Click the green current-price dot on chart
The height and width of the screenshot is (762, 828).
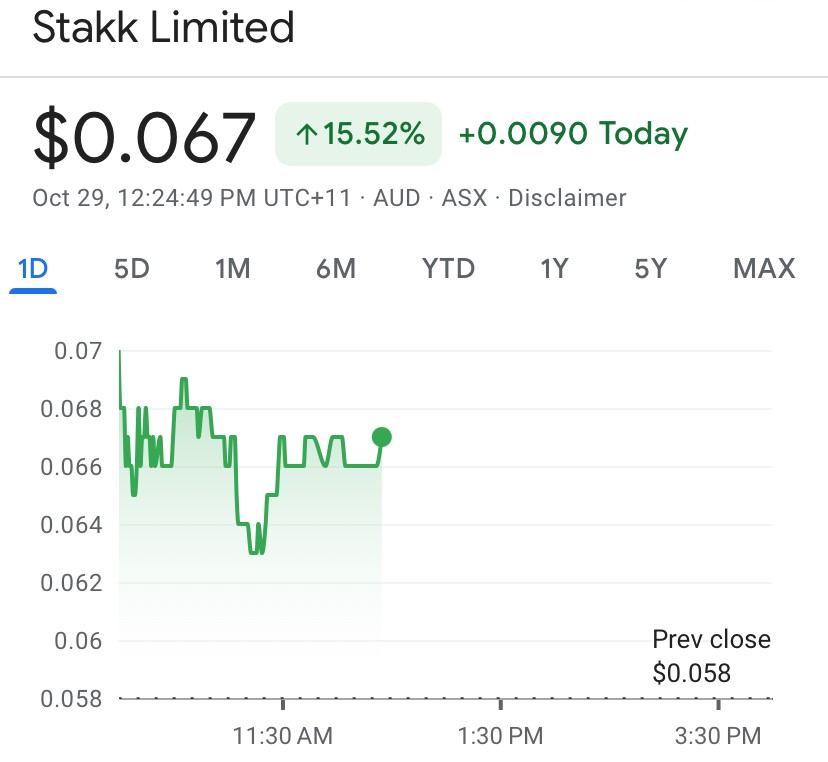(x=381, y=437)
